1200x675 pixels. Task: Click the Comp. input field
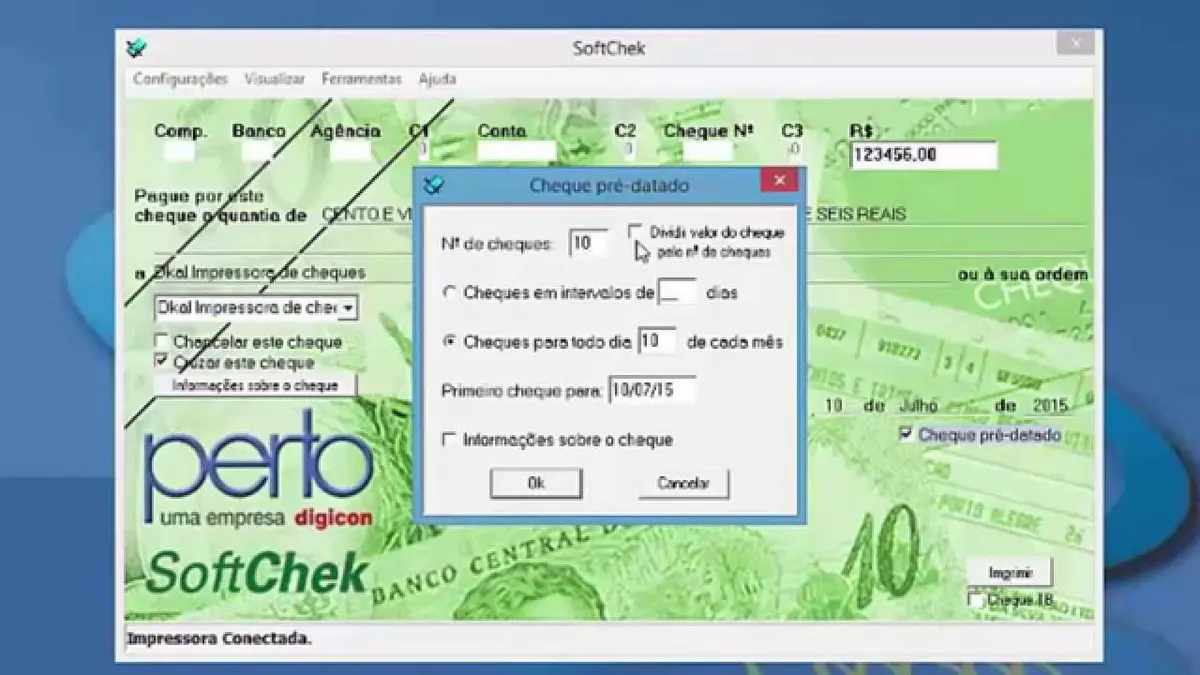point(180,151)
